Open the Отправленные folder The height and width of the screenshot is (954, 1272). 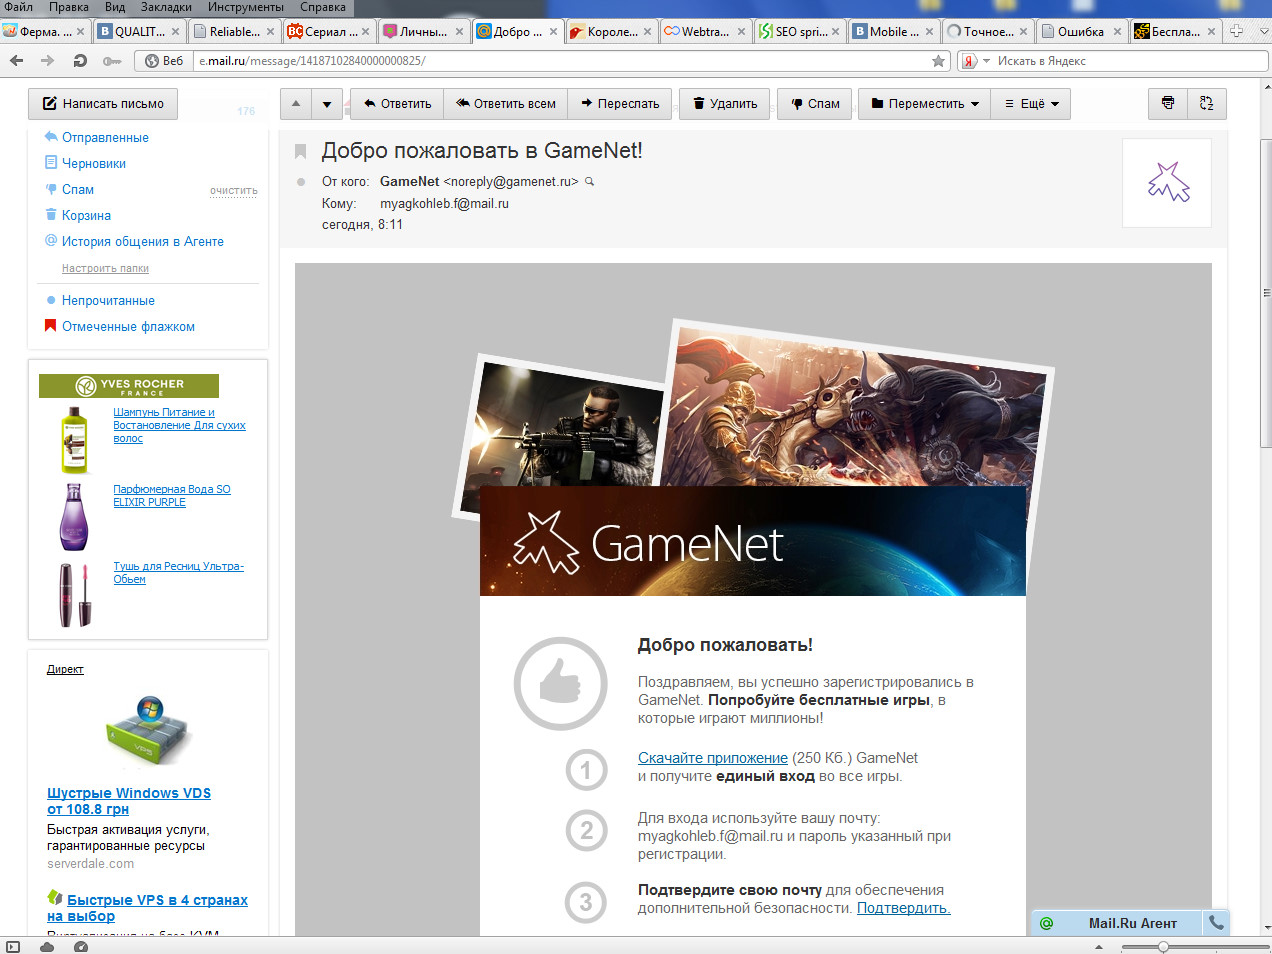105,137
